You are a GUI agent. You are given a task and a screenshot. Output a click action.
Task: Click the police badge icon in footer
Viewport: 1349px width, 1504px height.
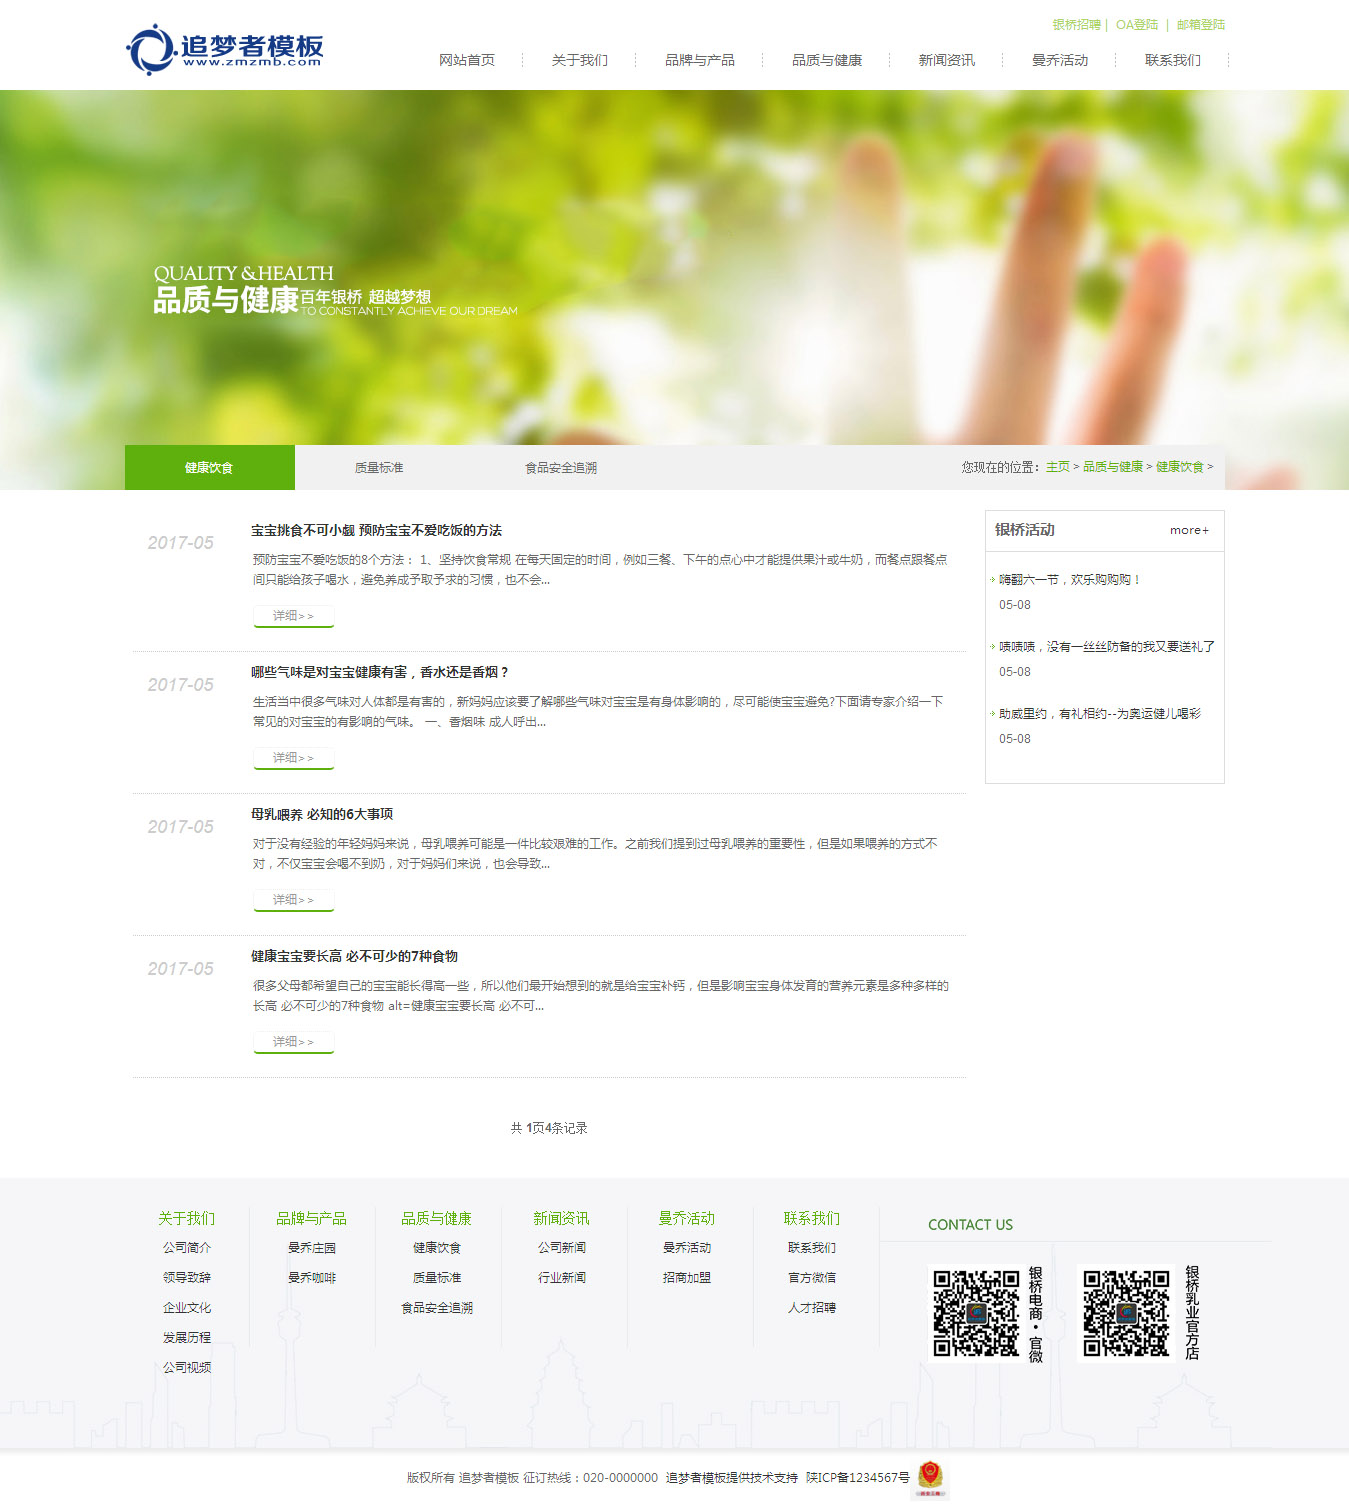930,1476
